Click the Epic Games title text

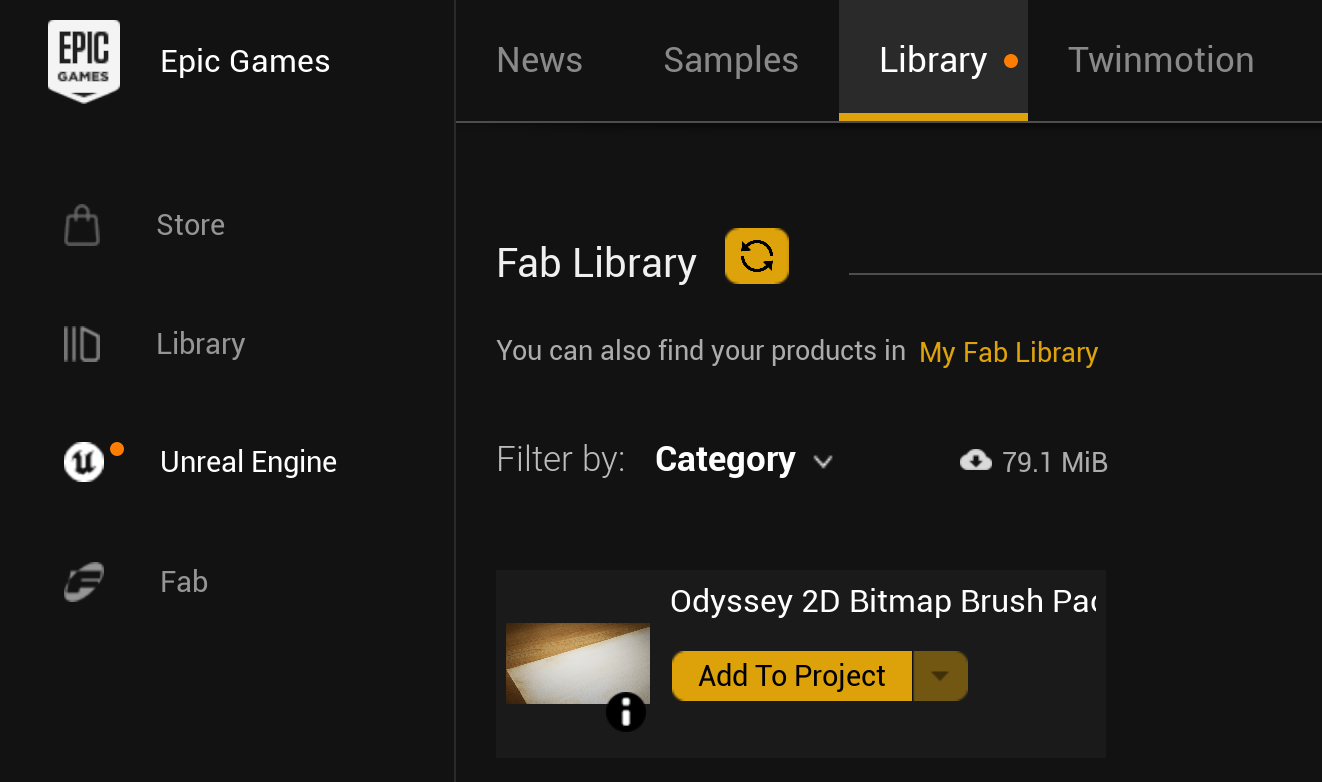coord(245,62)
